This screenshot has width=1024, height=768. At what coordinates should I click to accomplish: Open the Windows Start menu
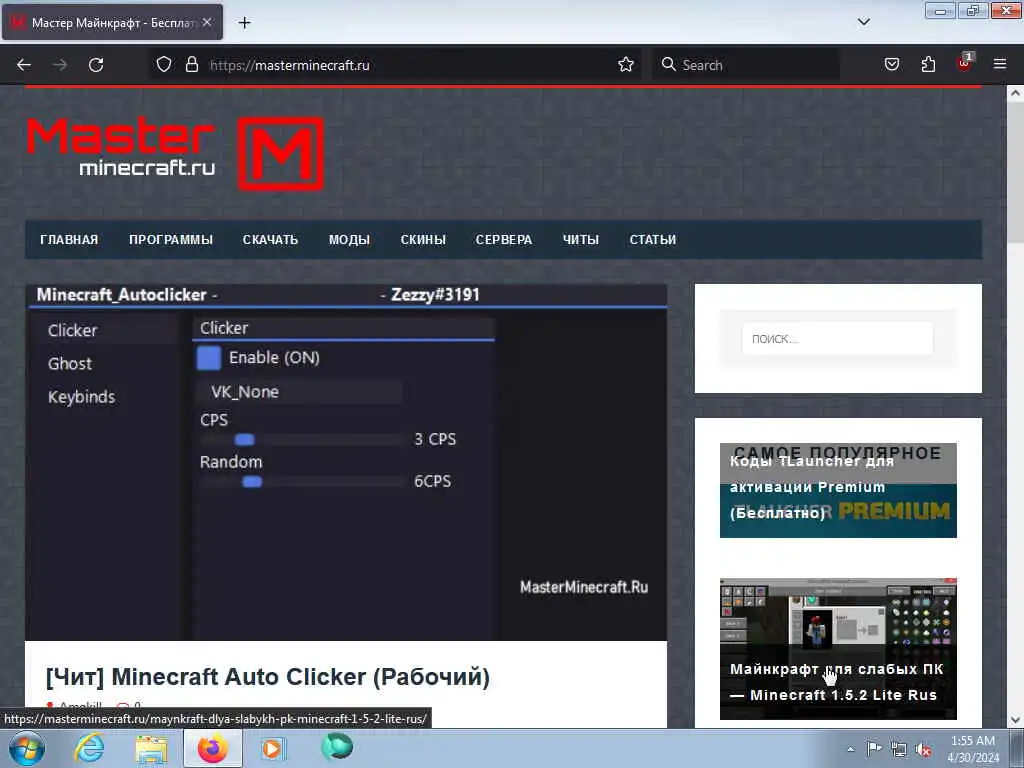27,748
